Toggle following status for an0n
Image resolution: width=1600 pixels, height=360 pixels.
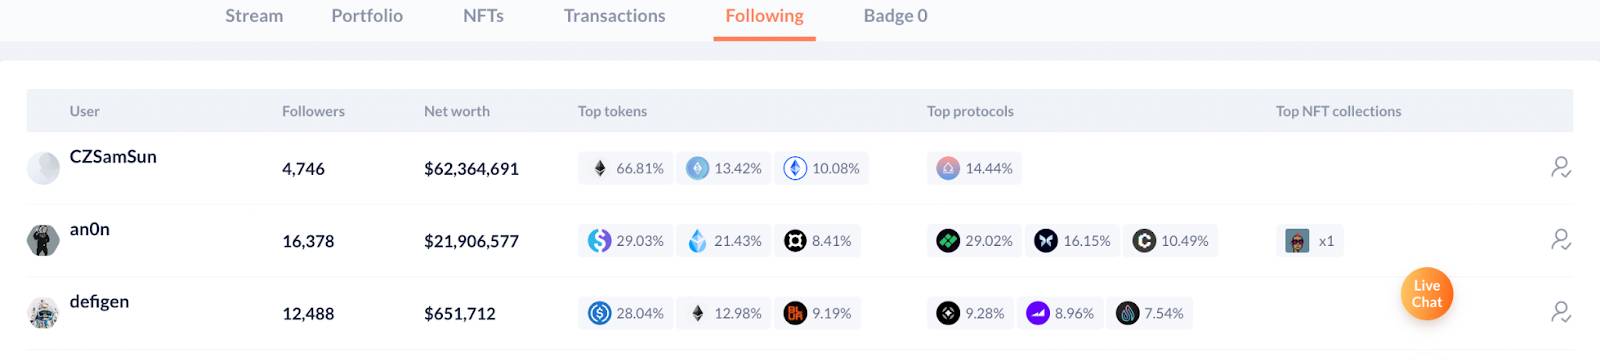1560,240
